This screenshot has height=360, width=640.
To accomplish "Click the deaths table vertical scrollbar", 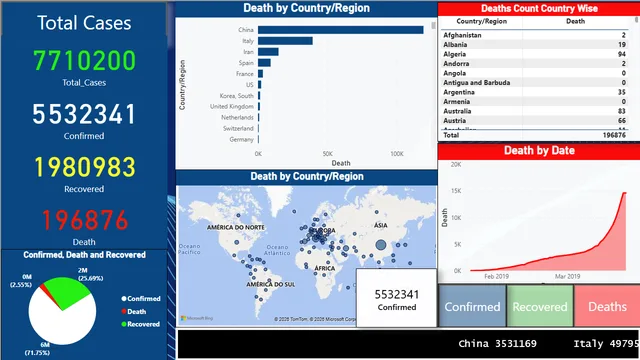I will (x=636, y=20).
